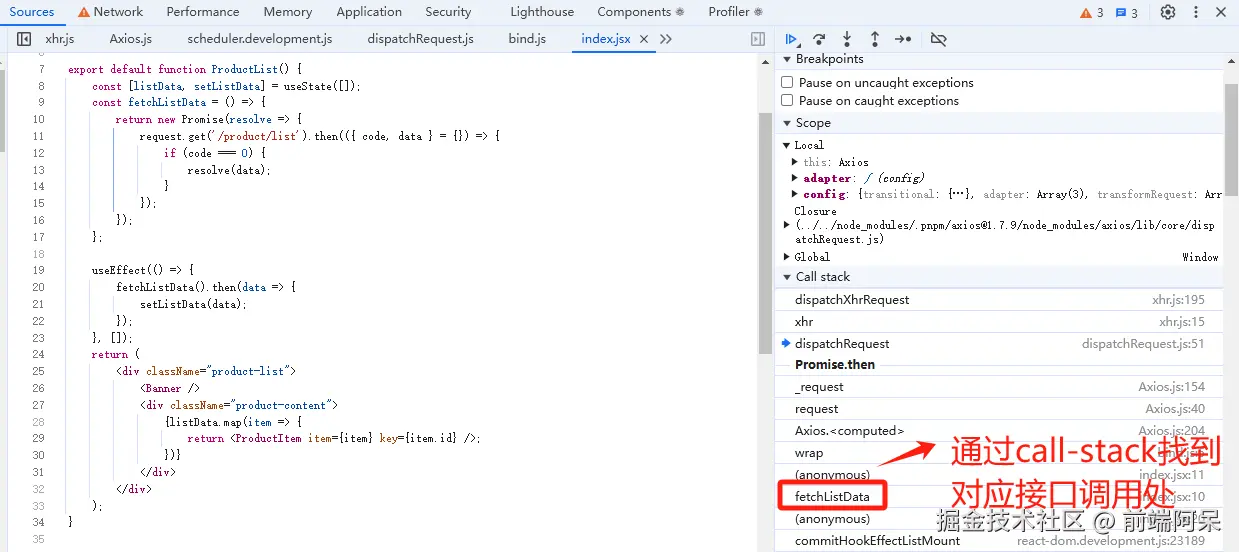Expand the 'this: Axios' entry

pos(795,162)
